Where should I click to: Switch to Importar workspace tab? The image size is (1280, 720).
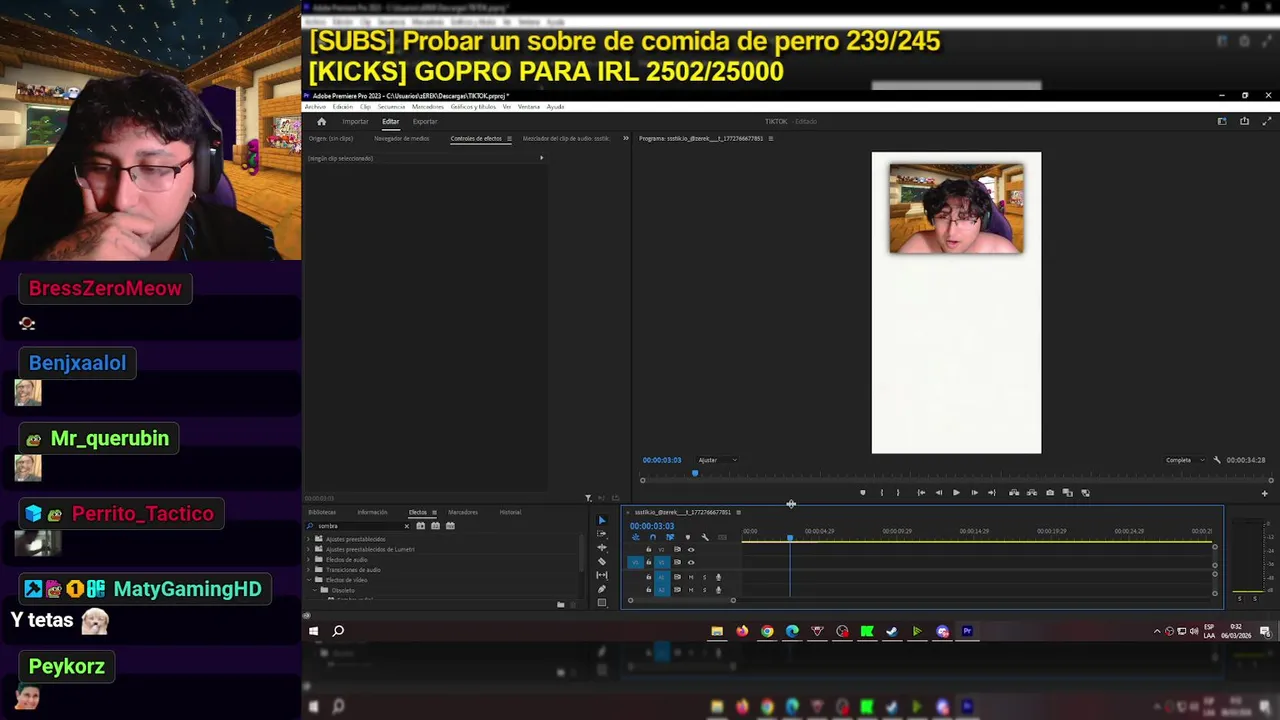[x=355, y=122]
